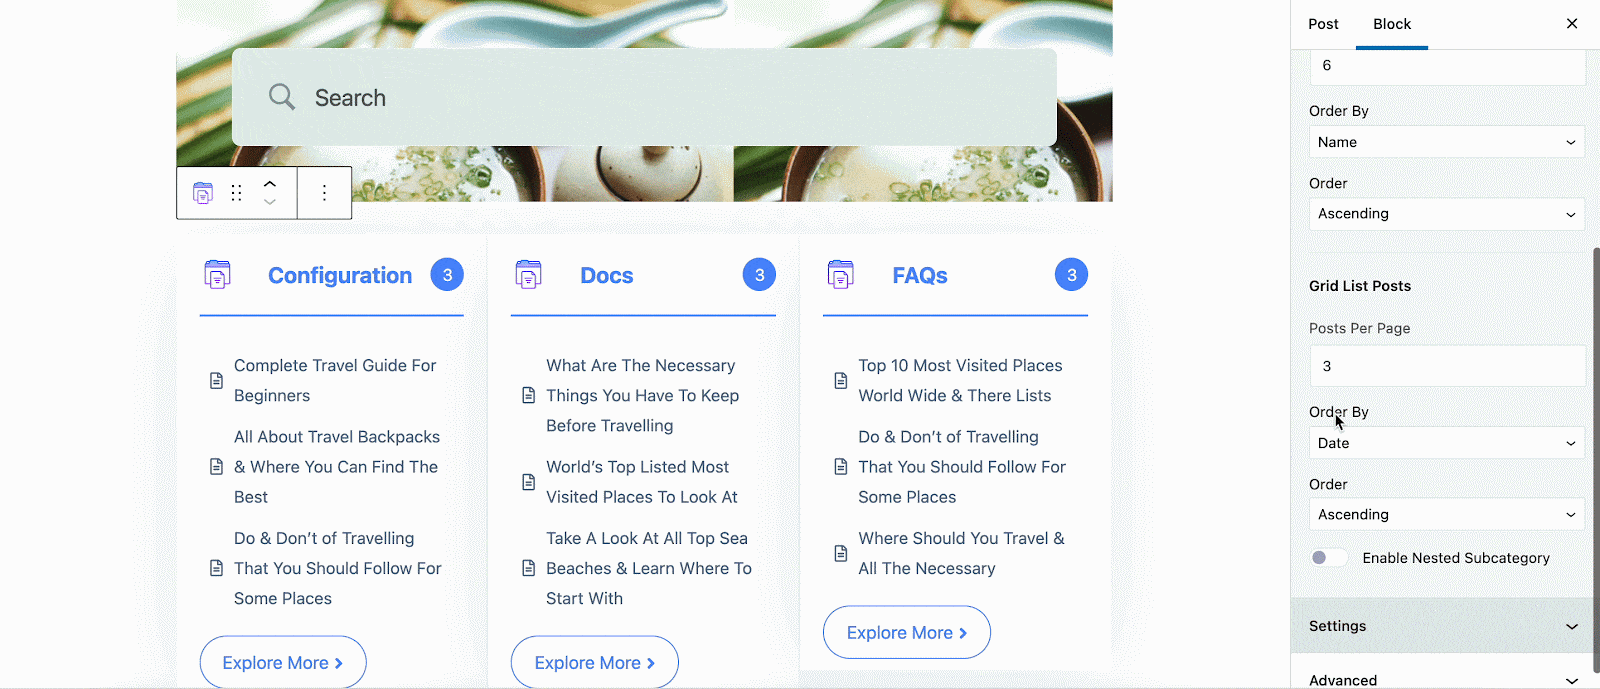Open the Grid List Posts Order dropdown
The width and height of the screenshot is (1600, 689).
pyautogui.click(x=1447, y=514)
